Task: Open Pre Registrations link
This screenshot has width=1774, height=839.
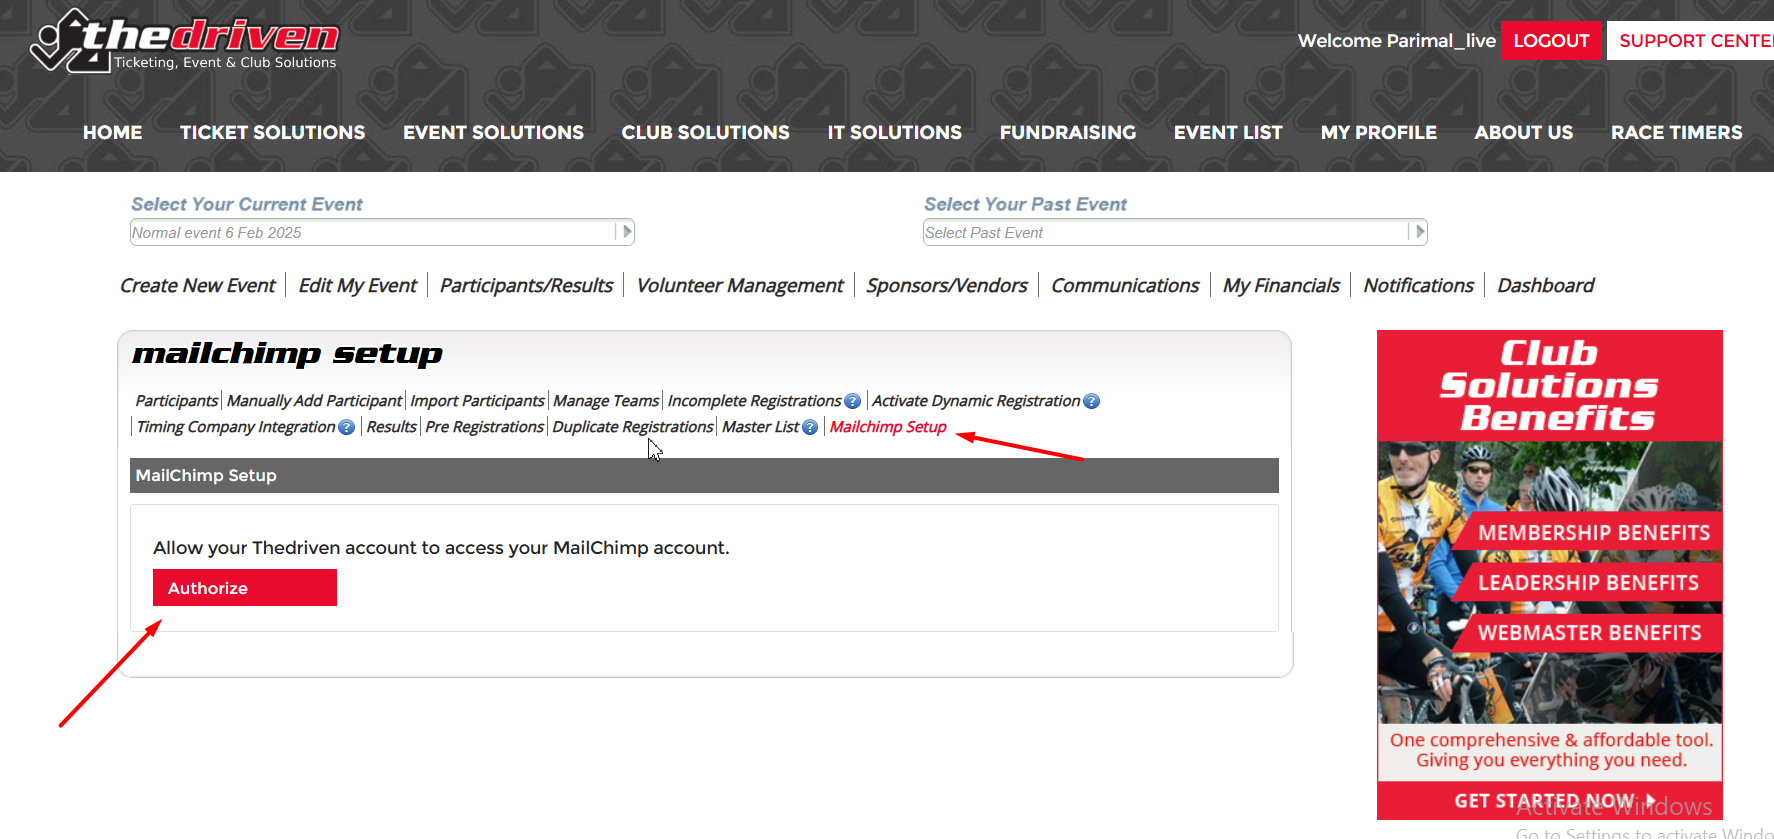Action: point(484,427)
